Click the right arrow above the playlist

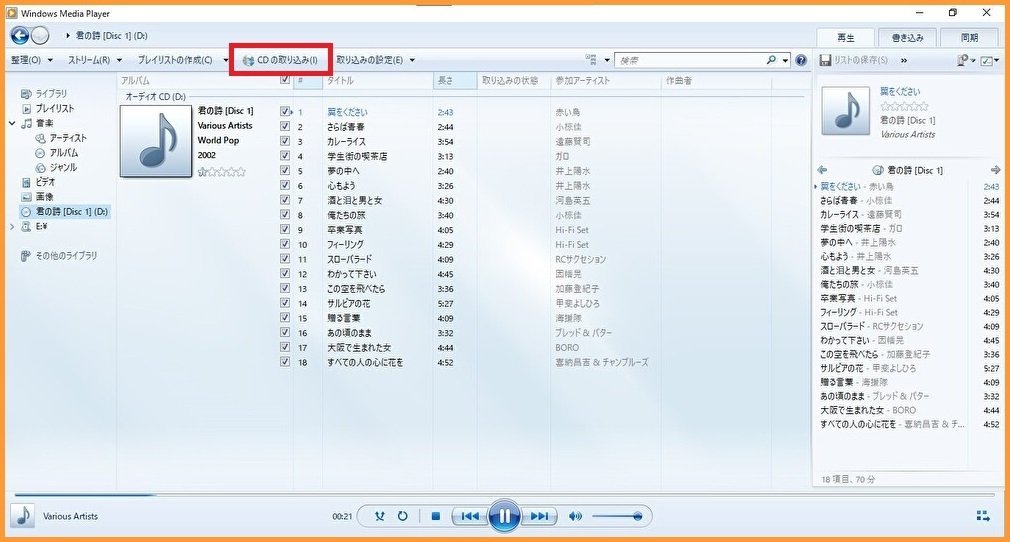pyautogui.click(x=995, y=170)
